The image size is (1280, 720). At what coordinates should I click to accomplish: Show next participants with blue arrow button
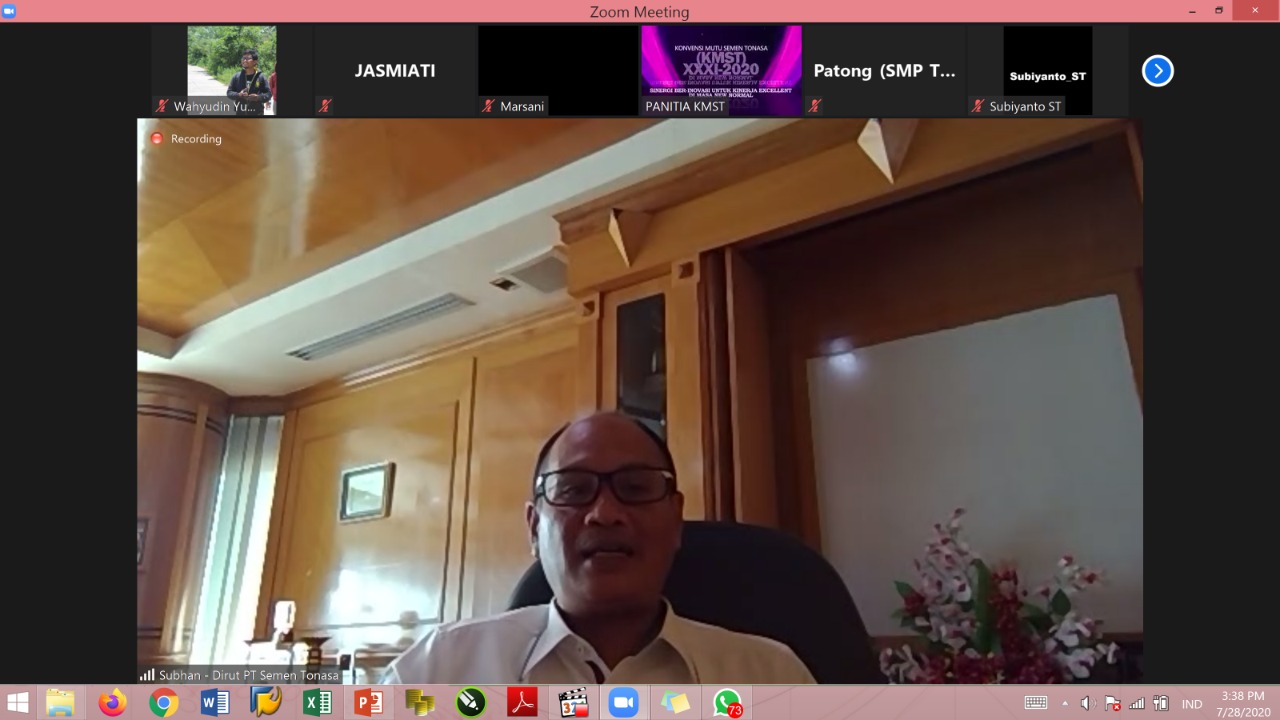pyautogui.click(x=1157, y=71)
